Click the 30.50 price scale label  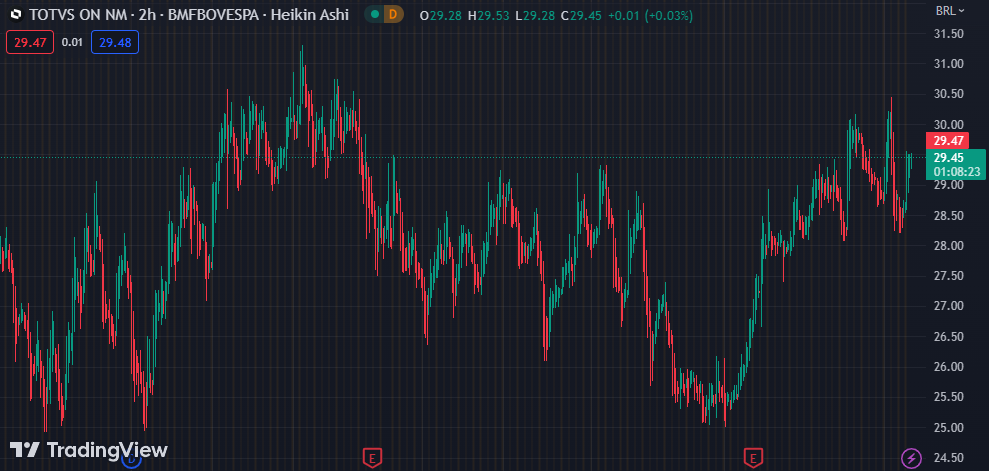coord(949,94)
